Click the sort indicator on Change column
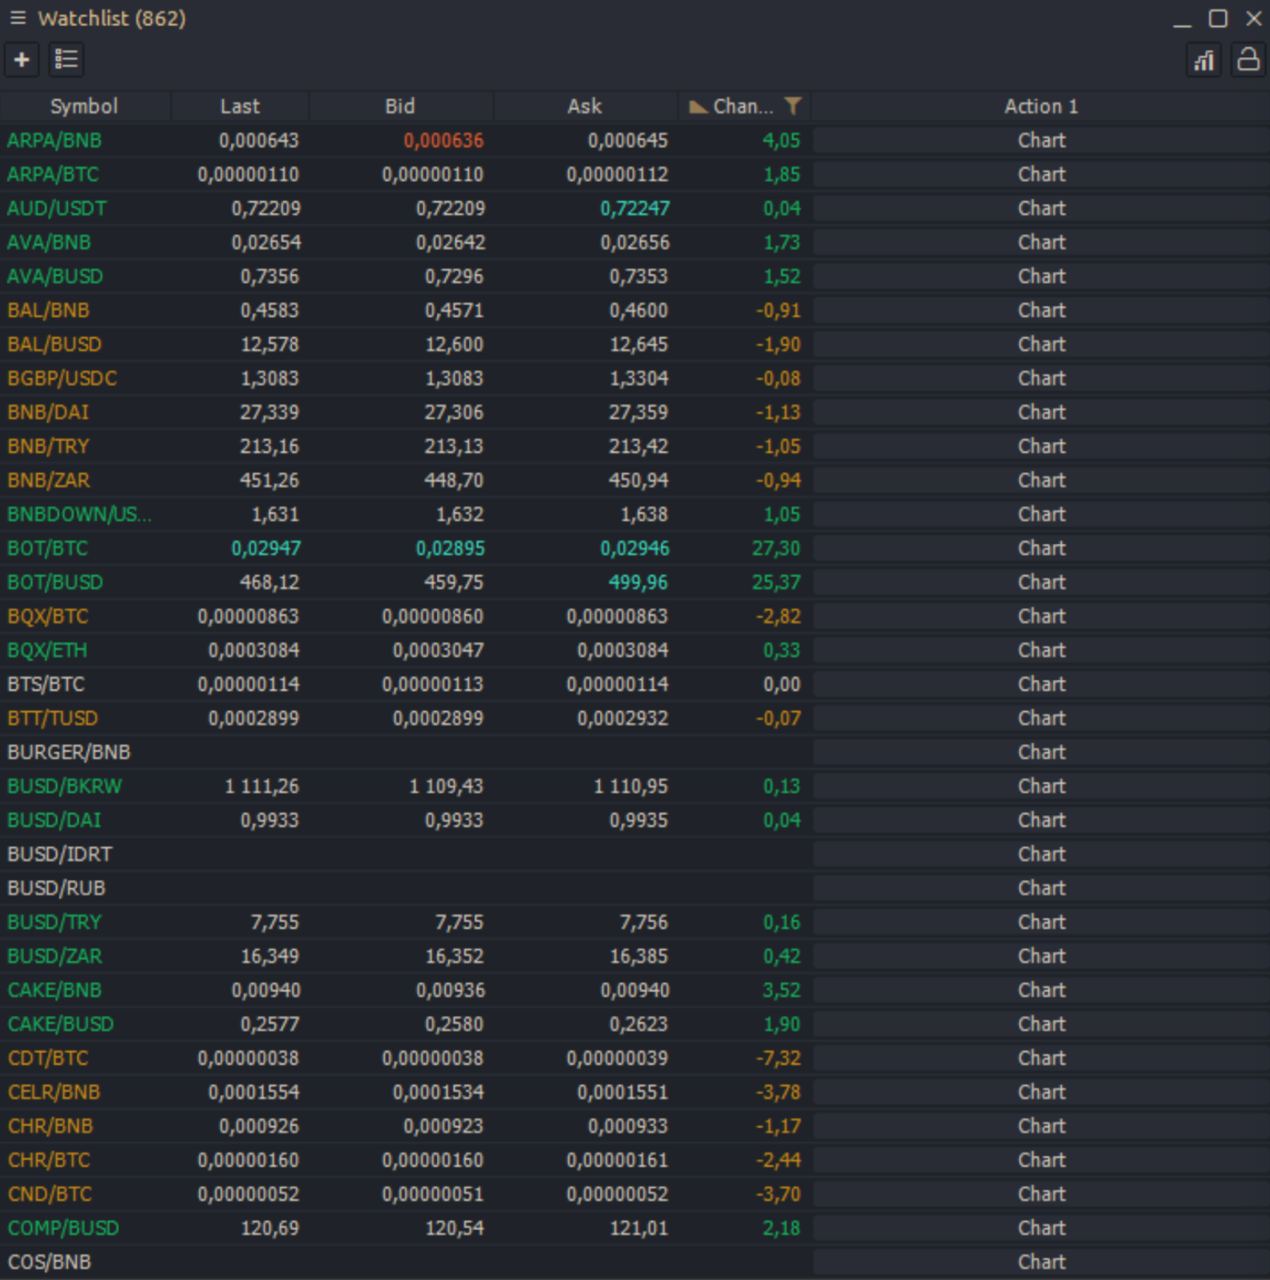 pos(699,106)
